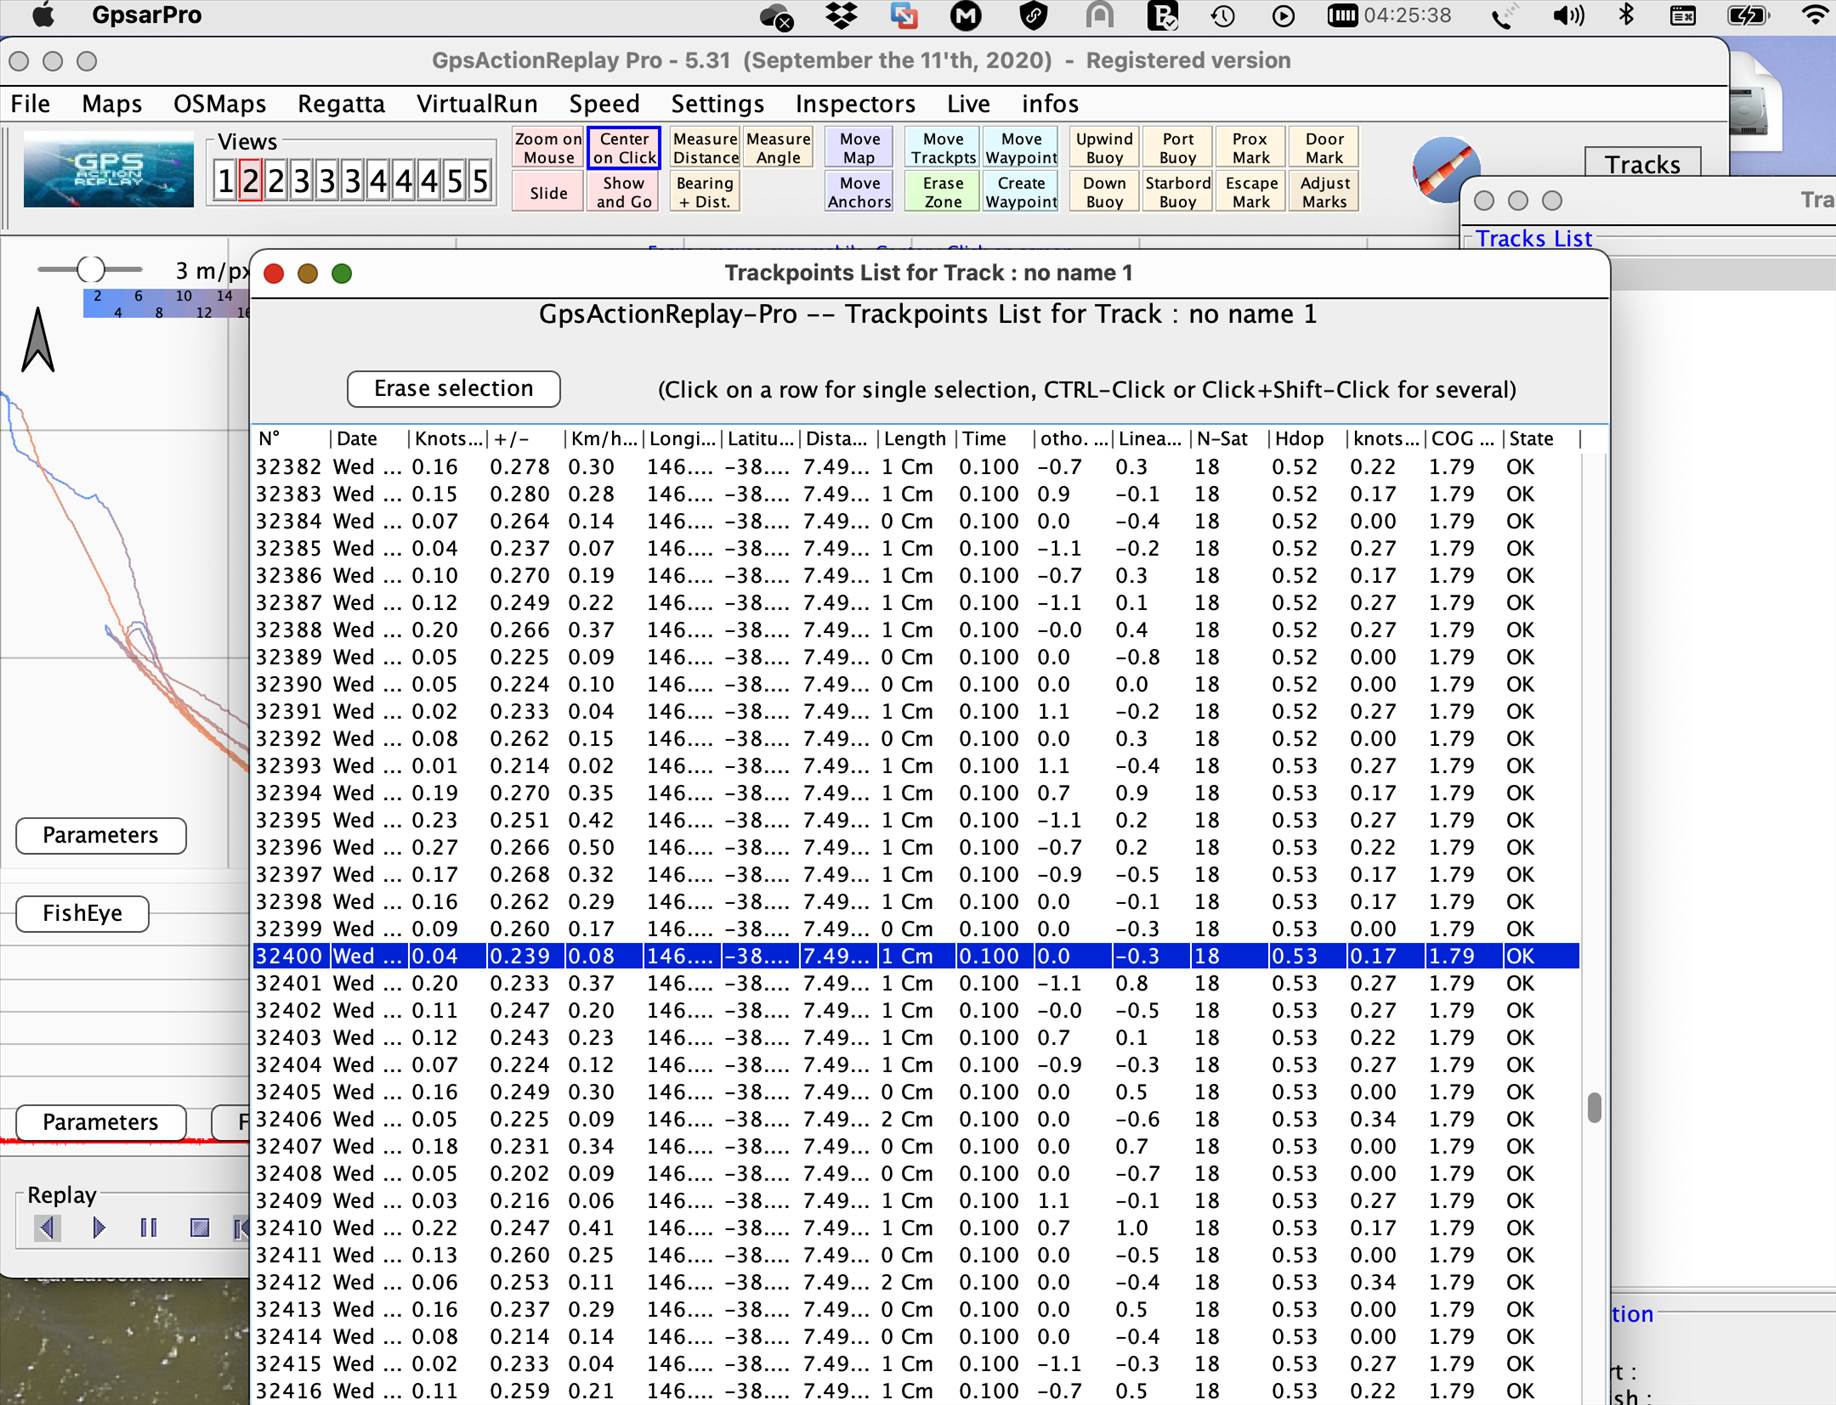1836x1405 pixels.
Task: Click the FishEye button
Action: tap(82, 913)
